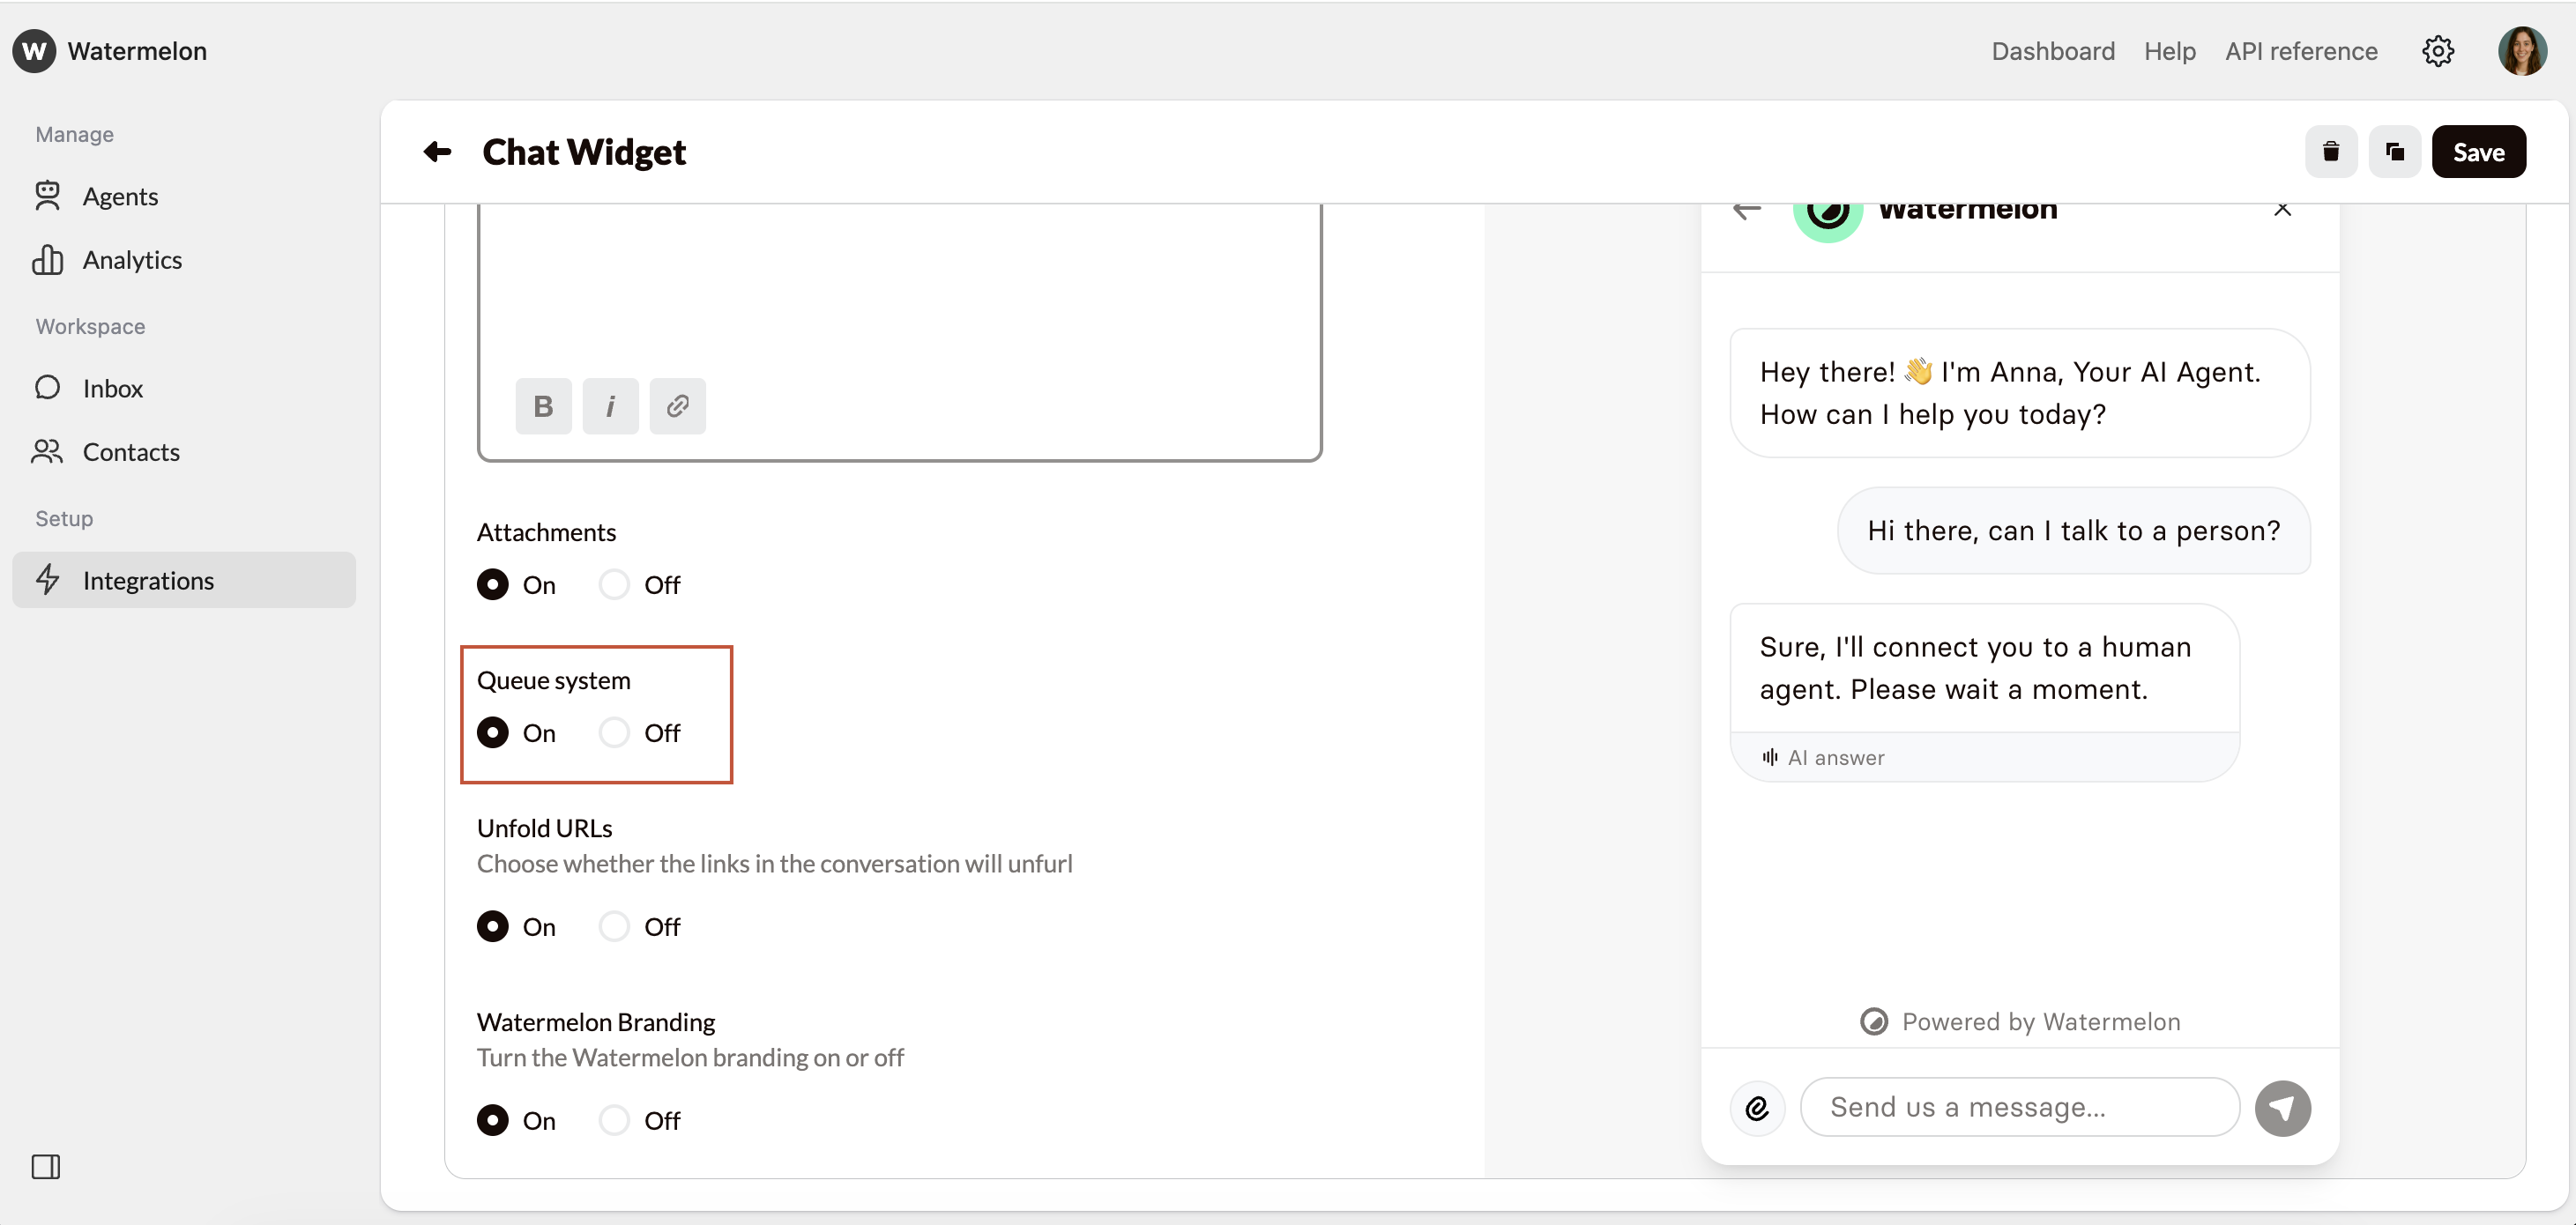Click the Send us a message field
Screen dimensions: 2576x1225
(2018, 1107)
